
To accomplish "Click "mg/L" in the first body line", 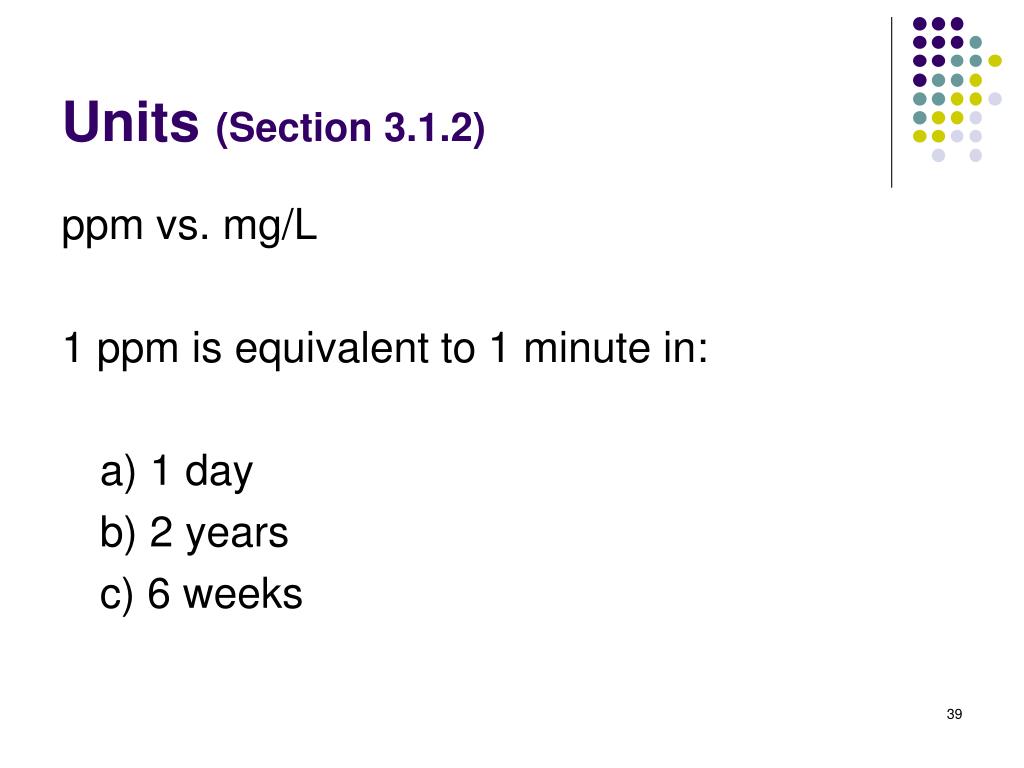I will point(270,228).
